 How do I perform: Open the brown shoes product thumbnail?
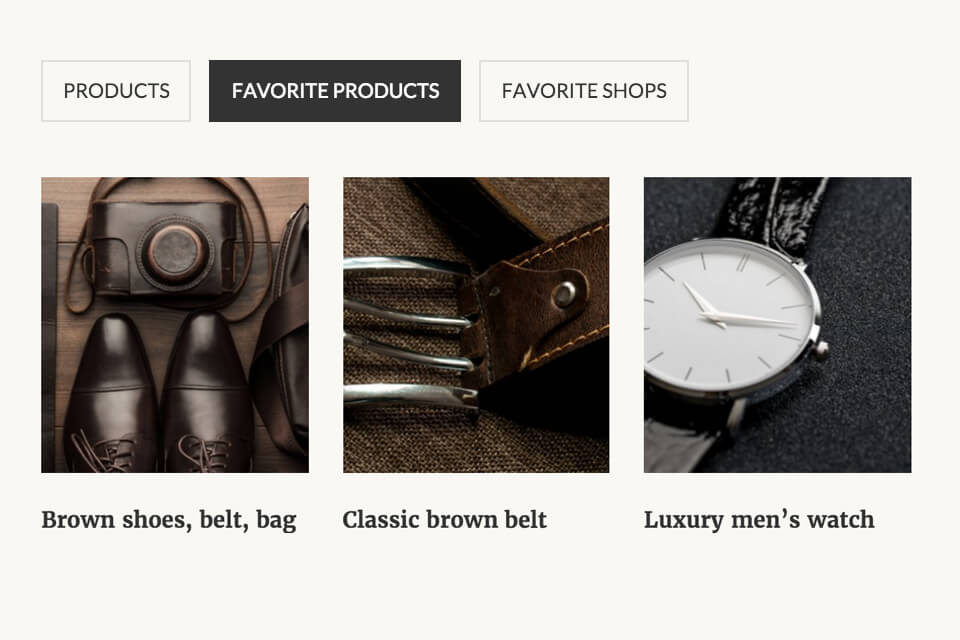pyautogui.click(x=175, y=325)
